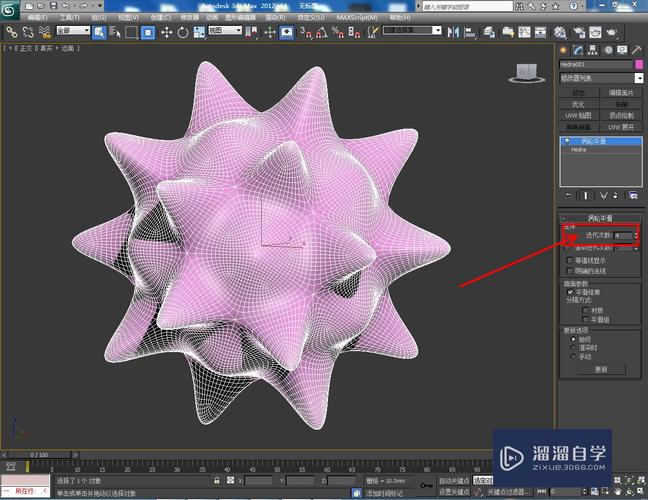648x500 pixels.
Task: Switch to Create command panel tab
Action: (x=563, y=50)
